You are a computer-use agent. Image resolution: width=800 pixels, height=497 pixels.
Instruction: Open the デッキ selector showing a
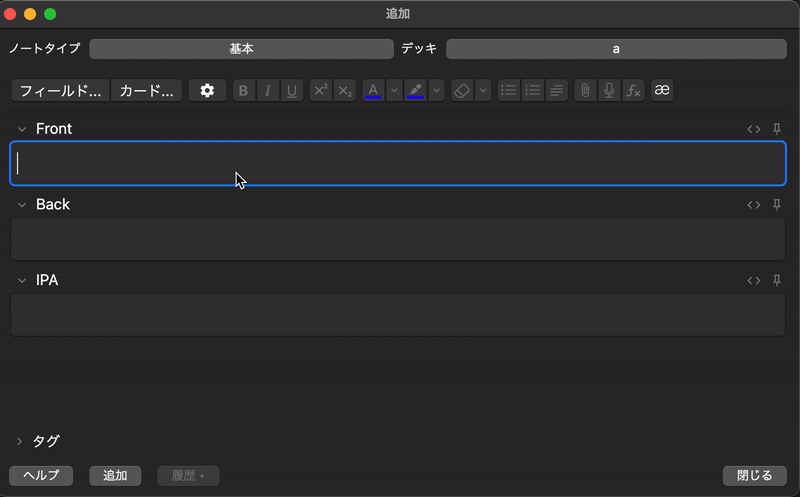pos(616,49)
